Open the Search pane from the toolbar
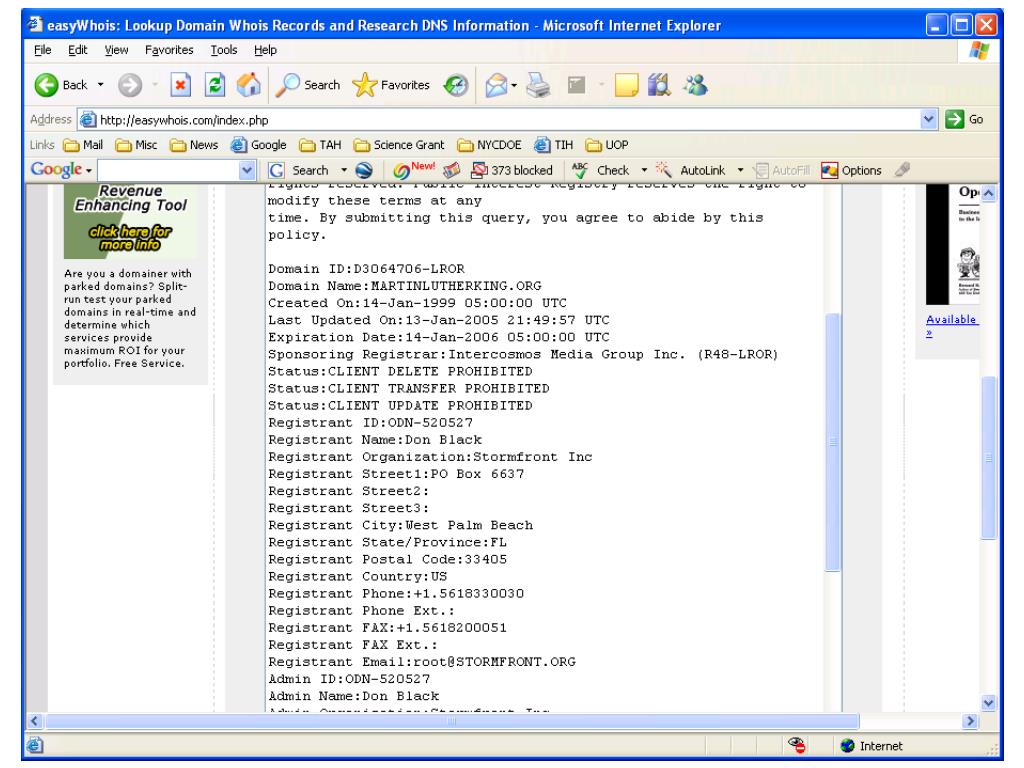Image resolution: width=1024 pixels, height=768 pixels. pos(308,85)
